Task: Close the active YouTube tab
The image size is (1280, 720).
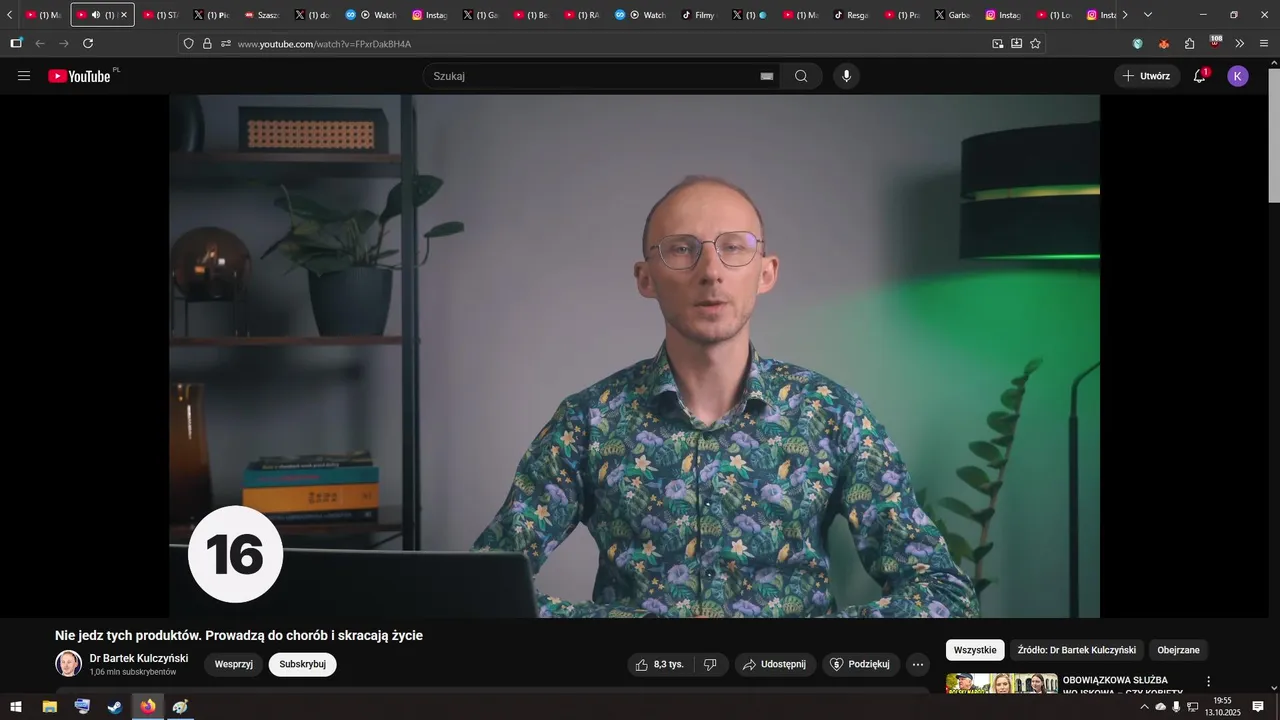Action: tap(124, 15)
